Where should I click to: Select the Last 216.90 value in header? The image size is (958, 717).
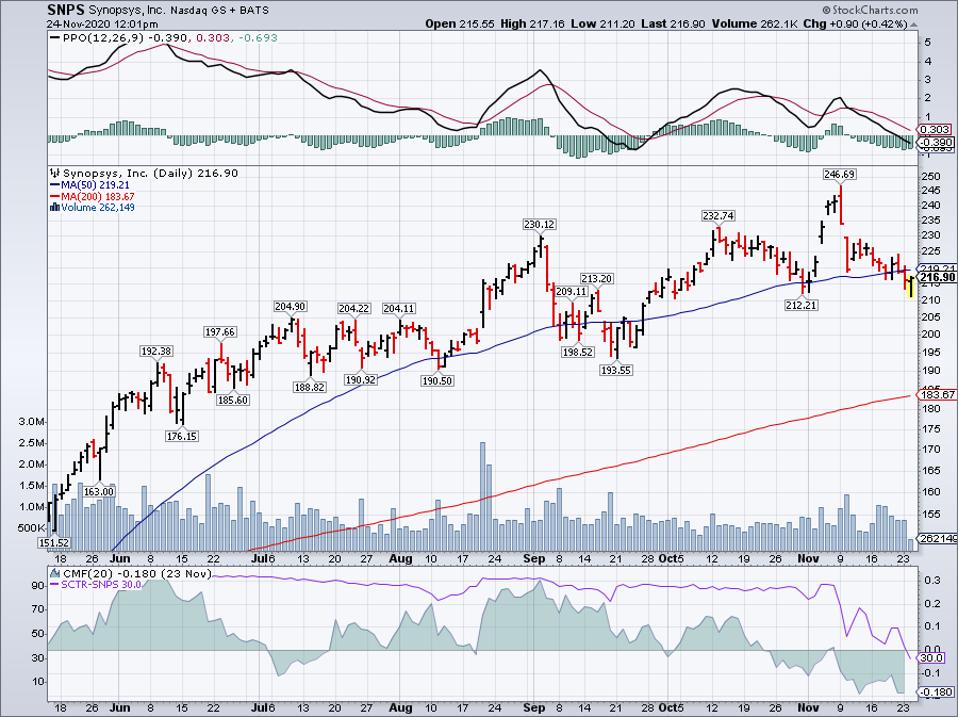[671, 24]
